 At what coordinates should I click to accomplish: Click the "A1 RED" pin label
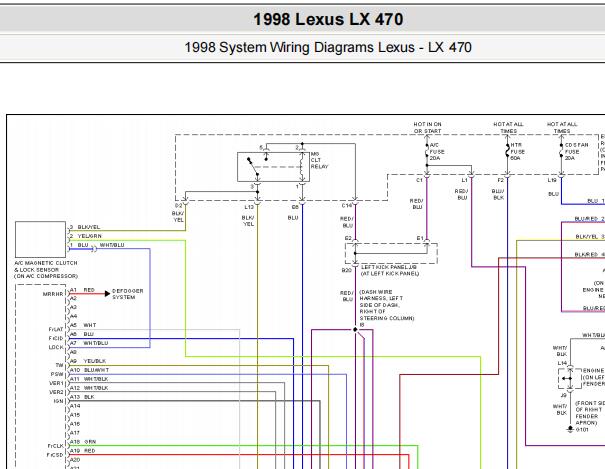tap(82, 290)
